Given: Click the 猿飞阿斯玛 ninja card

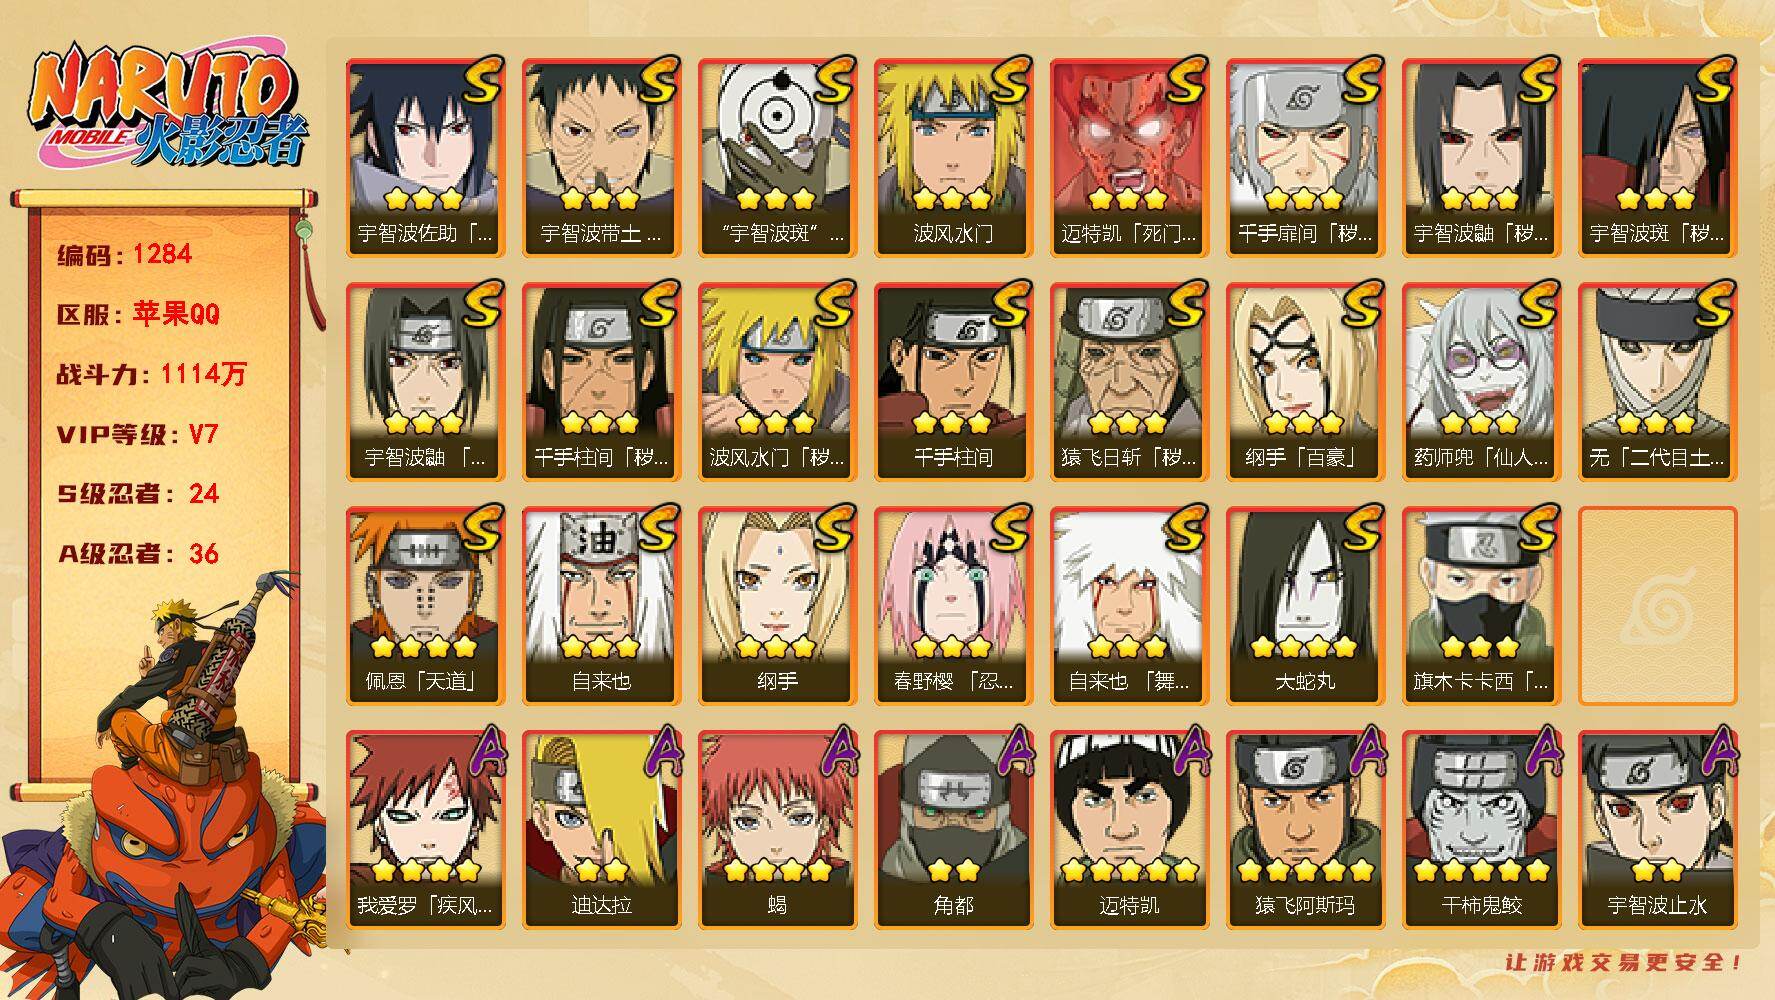Looking at the screenshot, I should point(1305,830).
